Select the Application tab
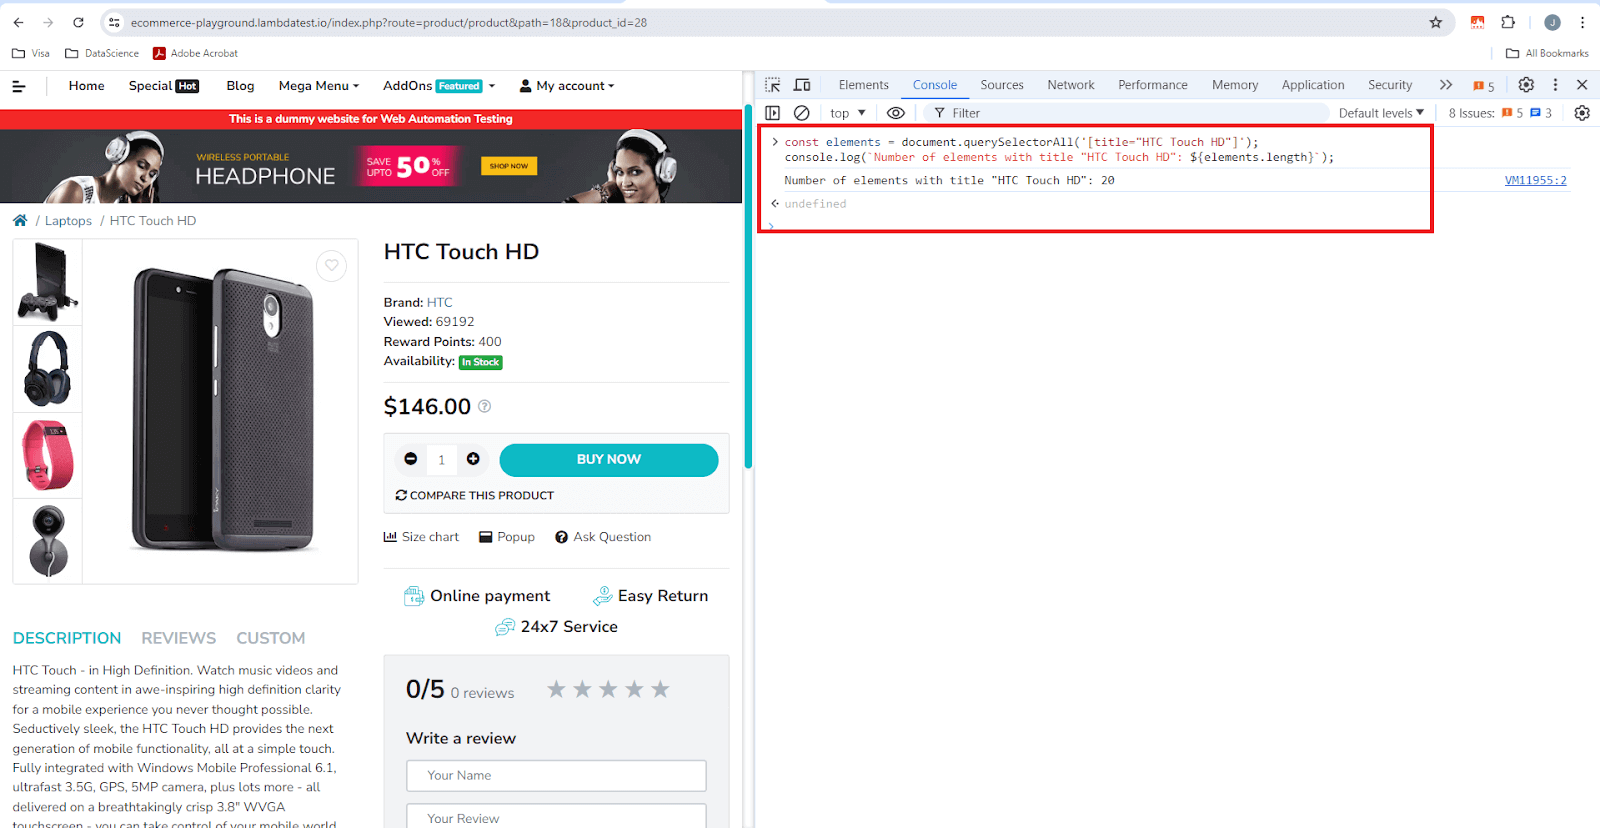 [1313, 85]
